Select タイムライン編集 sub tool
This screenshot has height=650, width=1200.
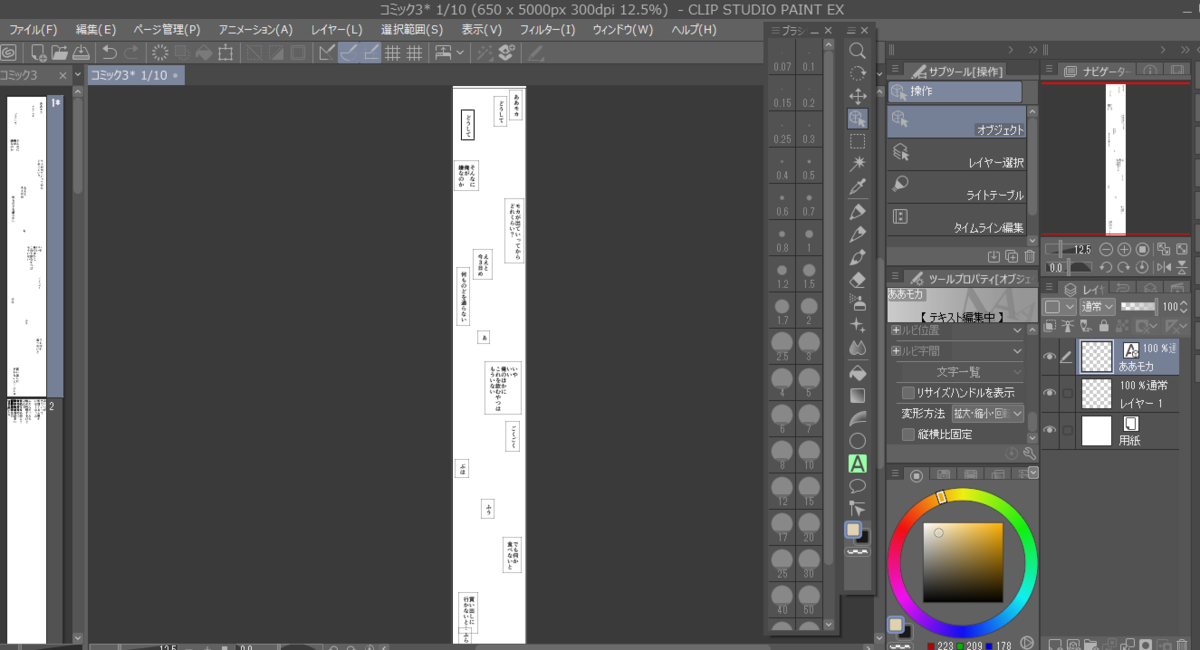point(957,220)
